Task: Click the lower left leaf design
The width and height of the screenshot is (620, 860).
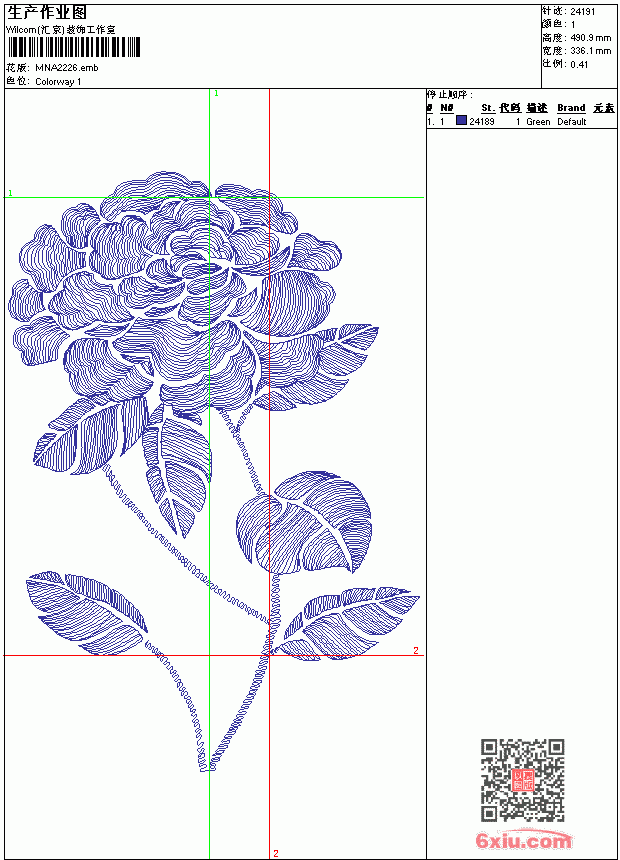Action: tap(87, 612)
